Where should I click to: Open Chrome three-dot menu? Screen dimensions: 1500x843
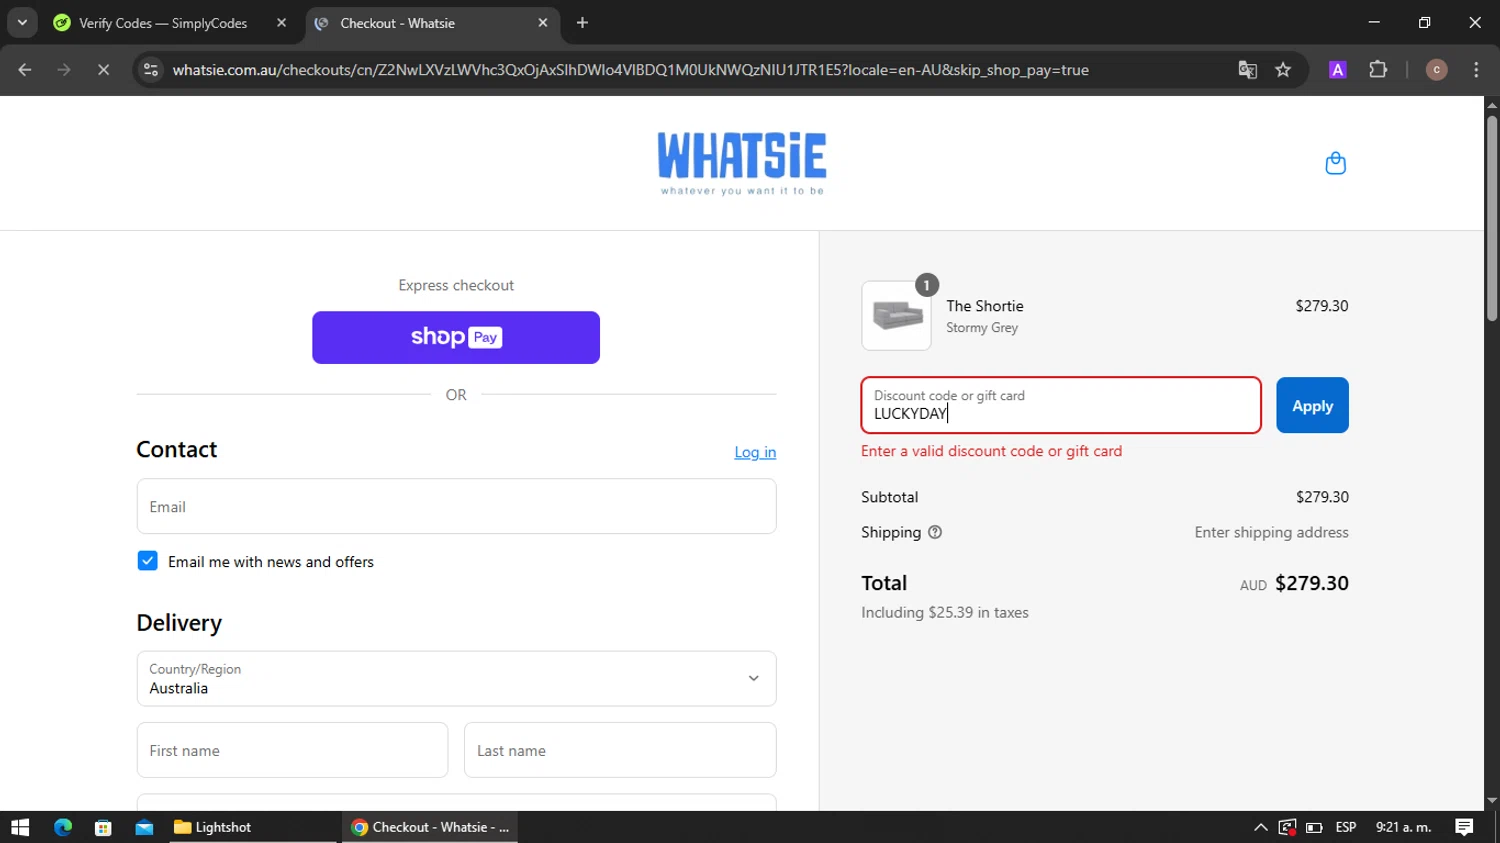pos(1476,70)
